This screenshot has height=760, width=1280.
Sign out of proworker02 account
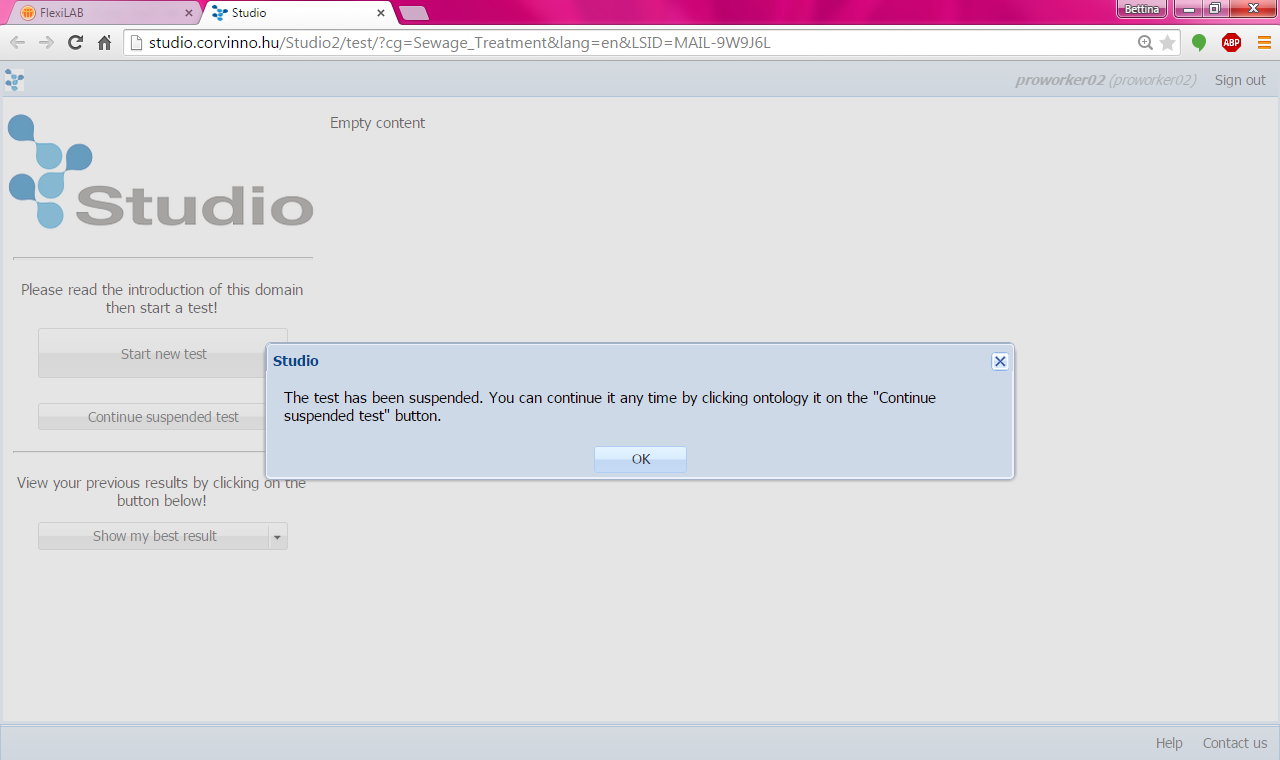[1240, 80]
